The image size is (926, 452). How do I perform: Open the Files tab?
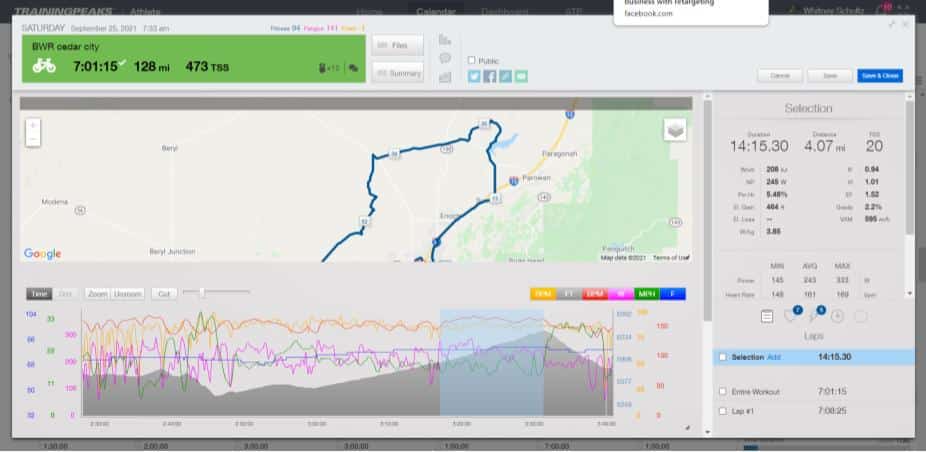(397, 45)
